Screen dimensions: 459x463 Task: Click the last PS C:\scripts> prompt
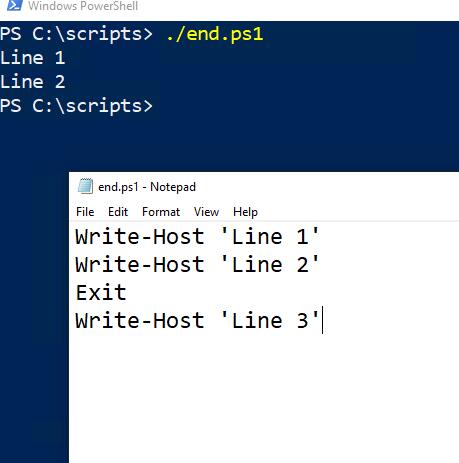coord(76,106)
